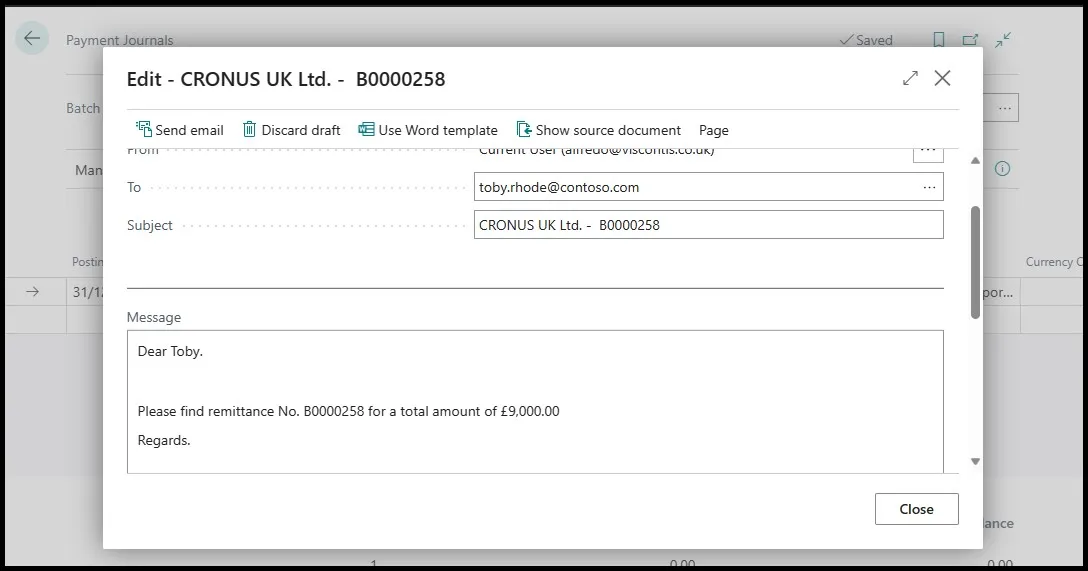Click Discard draft action
The height and width of the screenshot is (571, 1088).
(x=291, y=130)
